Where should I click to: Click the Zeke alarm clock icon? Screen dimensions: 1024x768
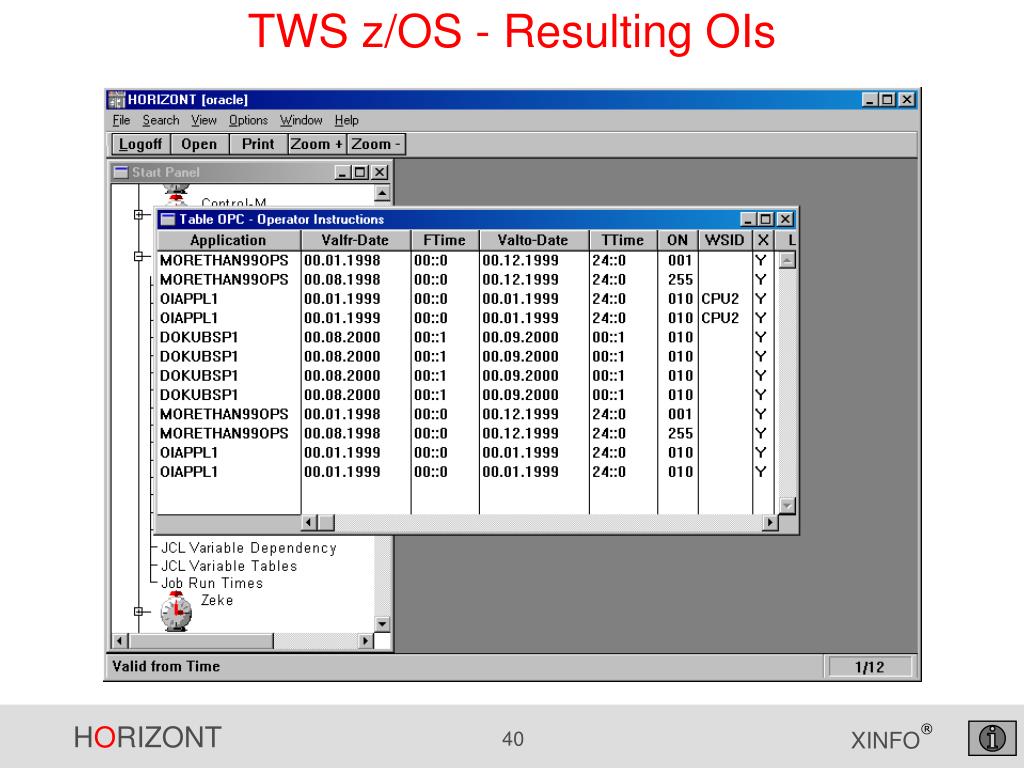click(176, 611)
